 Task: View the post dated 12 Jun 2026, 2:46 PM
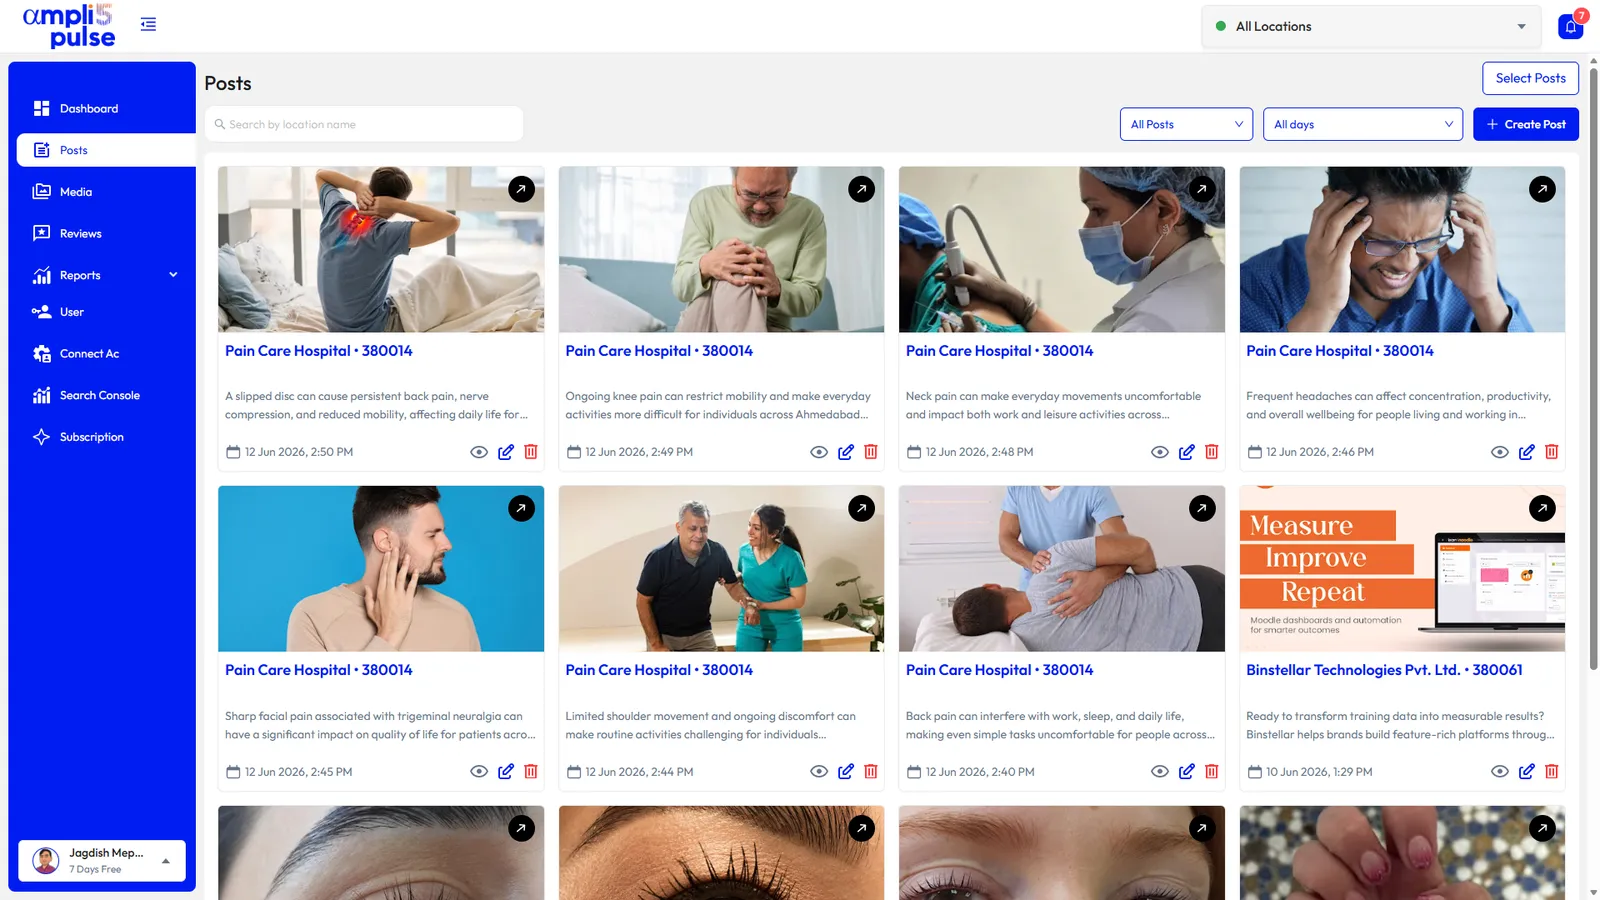(1500, 452)
